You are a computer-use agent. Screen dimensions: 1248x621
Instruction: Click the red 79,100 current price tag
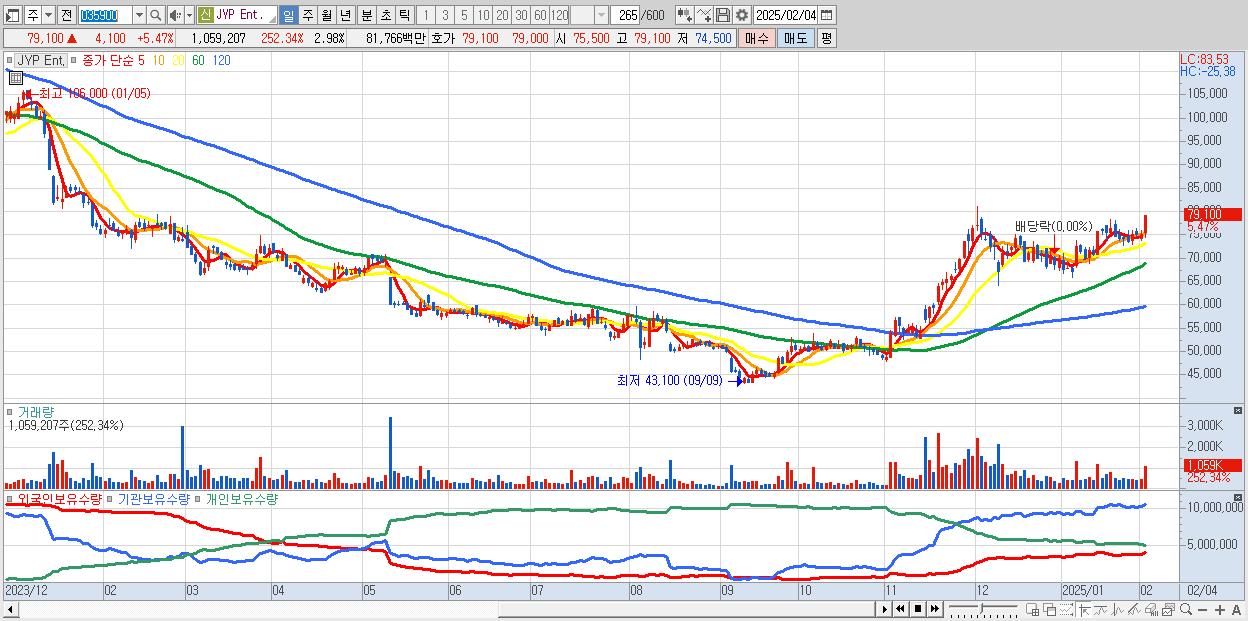click(1211, 214)
